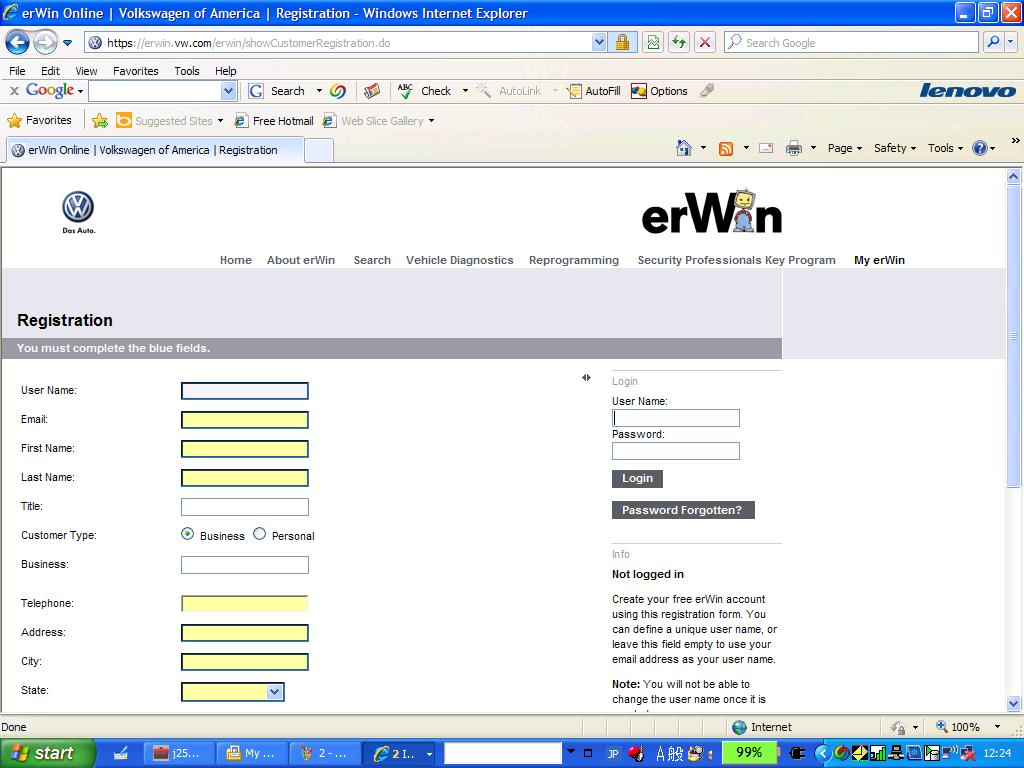Click the Password Forgotten? button

(683, 510)
